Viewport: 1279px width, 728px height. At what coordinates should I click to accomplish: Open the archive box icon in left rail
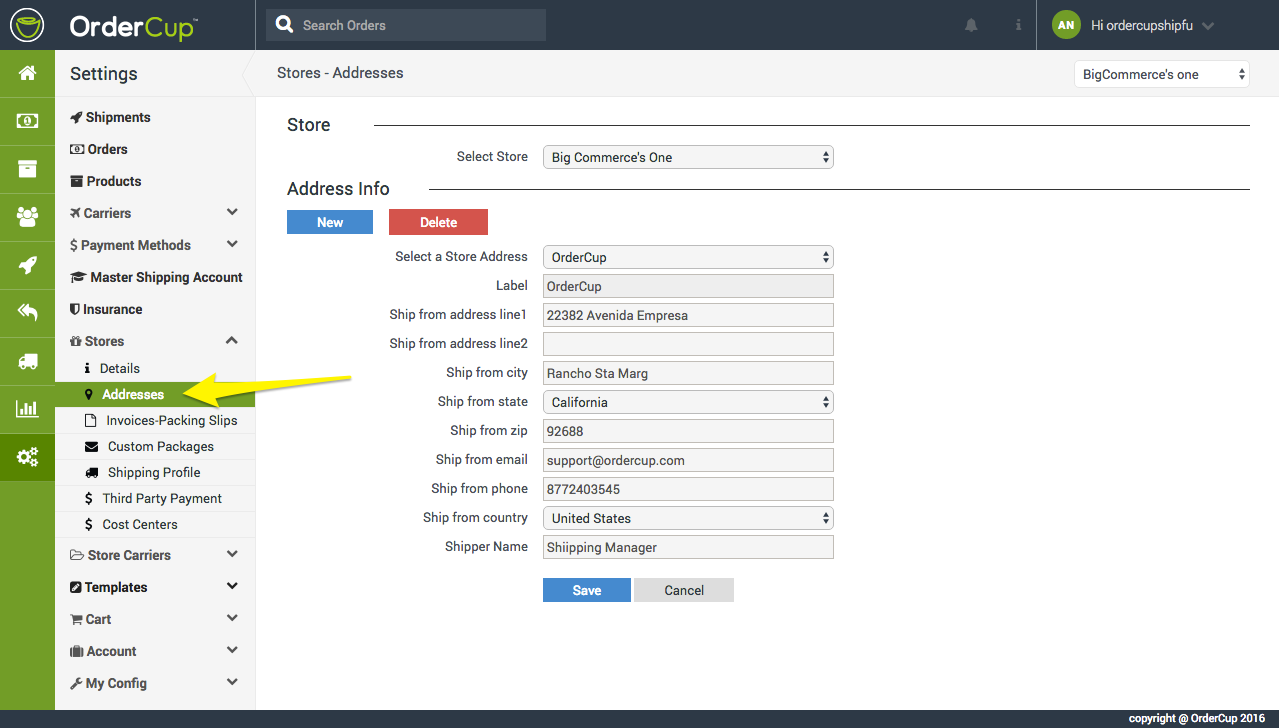(x=27, y=169)
